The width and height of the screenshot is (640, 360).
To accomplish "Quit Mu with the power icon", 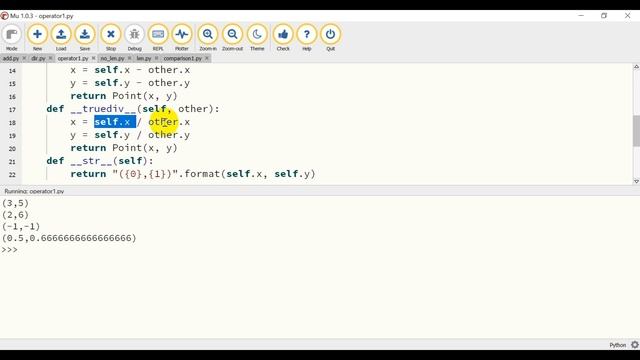I will tap(330, 37).
